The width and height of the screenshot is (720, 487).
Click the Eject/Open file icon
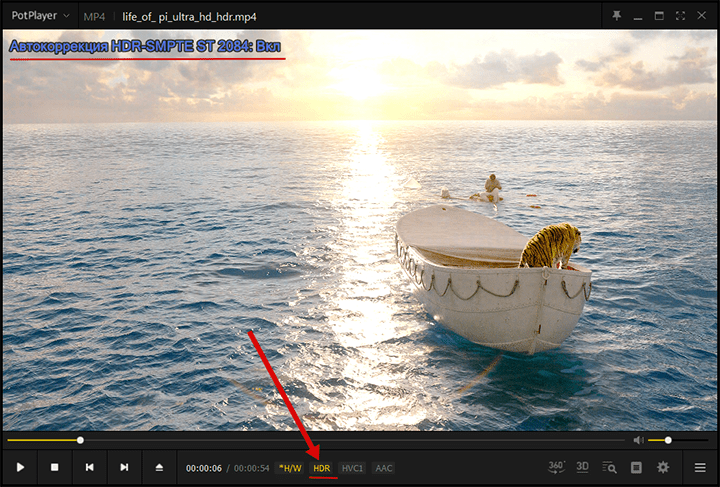point(159,467)
